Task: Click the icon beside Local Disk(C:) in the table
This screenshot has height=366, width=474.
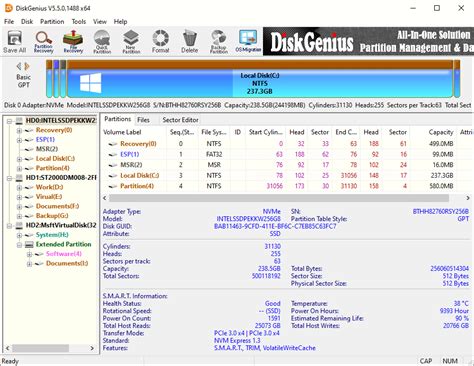Action: tap(113, 176)
